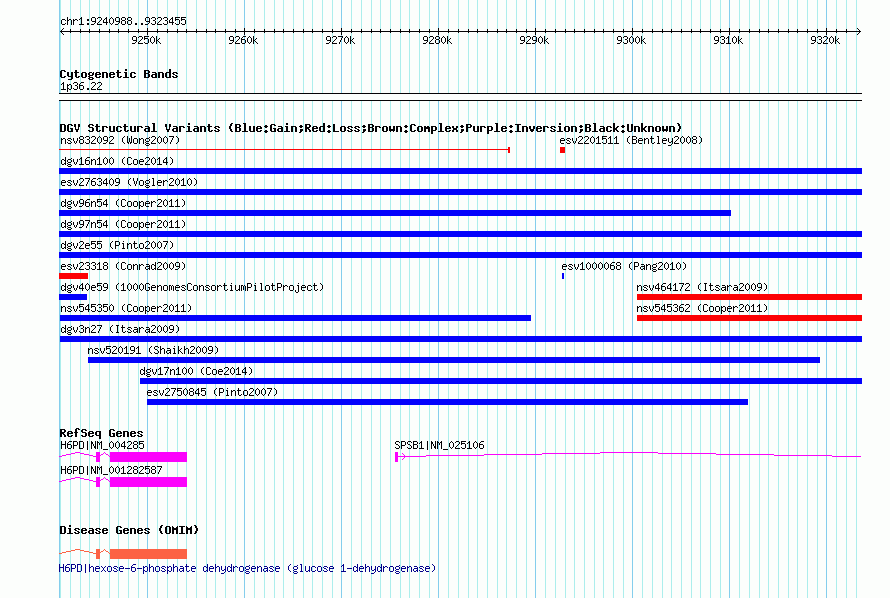The height and width of the screenshot is (598, 890).
Task: Click the DGV Structural Variants track title
Action: click(371, 128)
